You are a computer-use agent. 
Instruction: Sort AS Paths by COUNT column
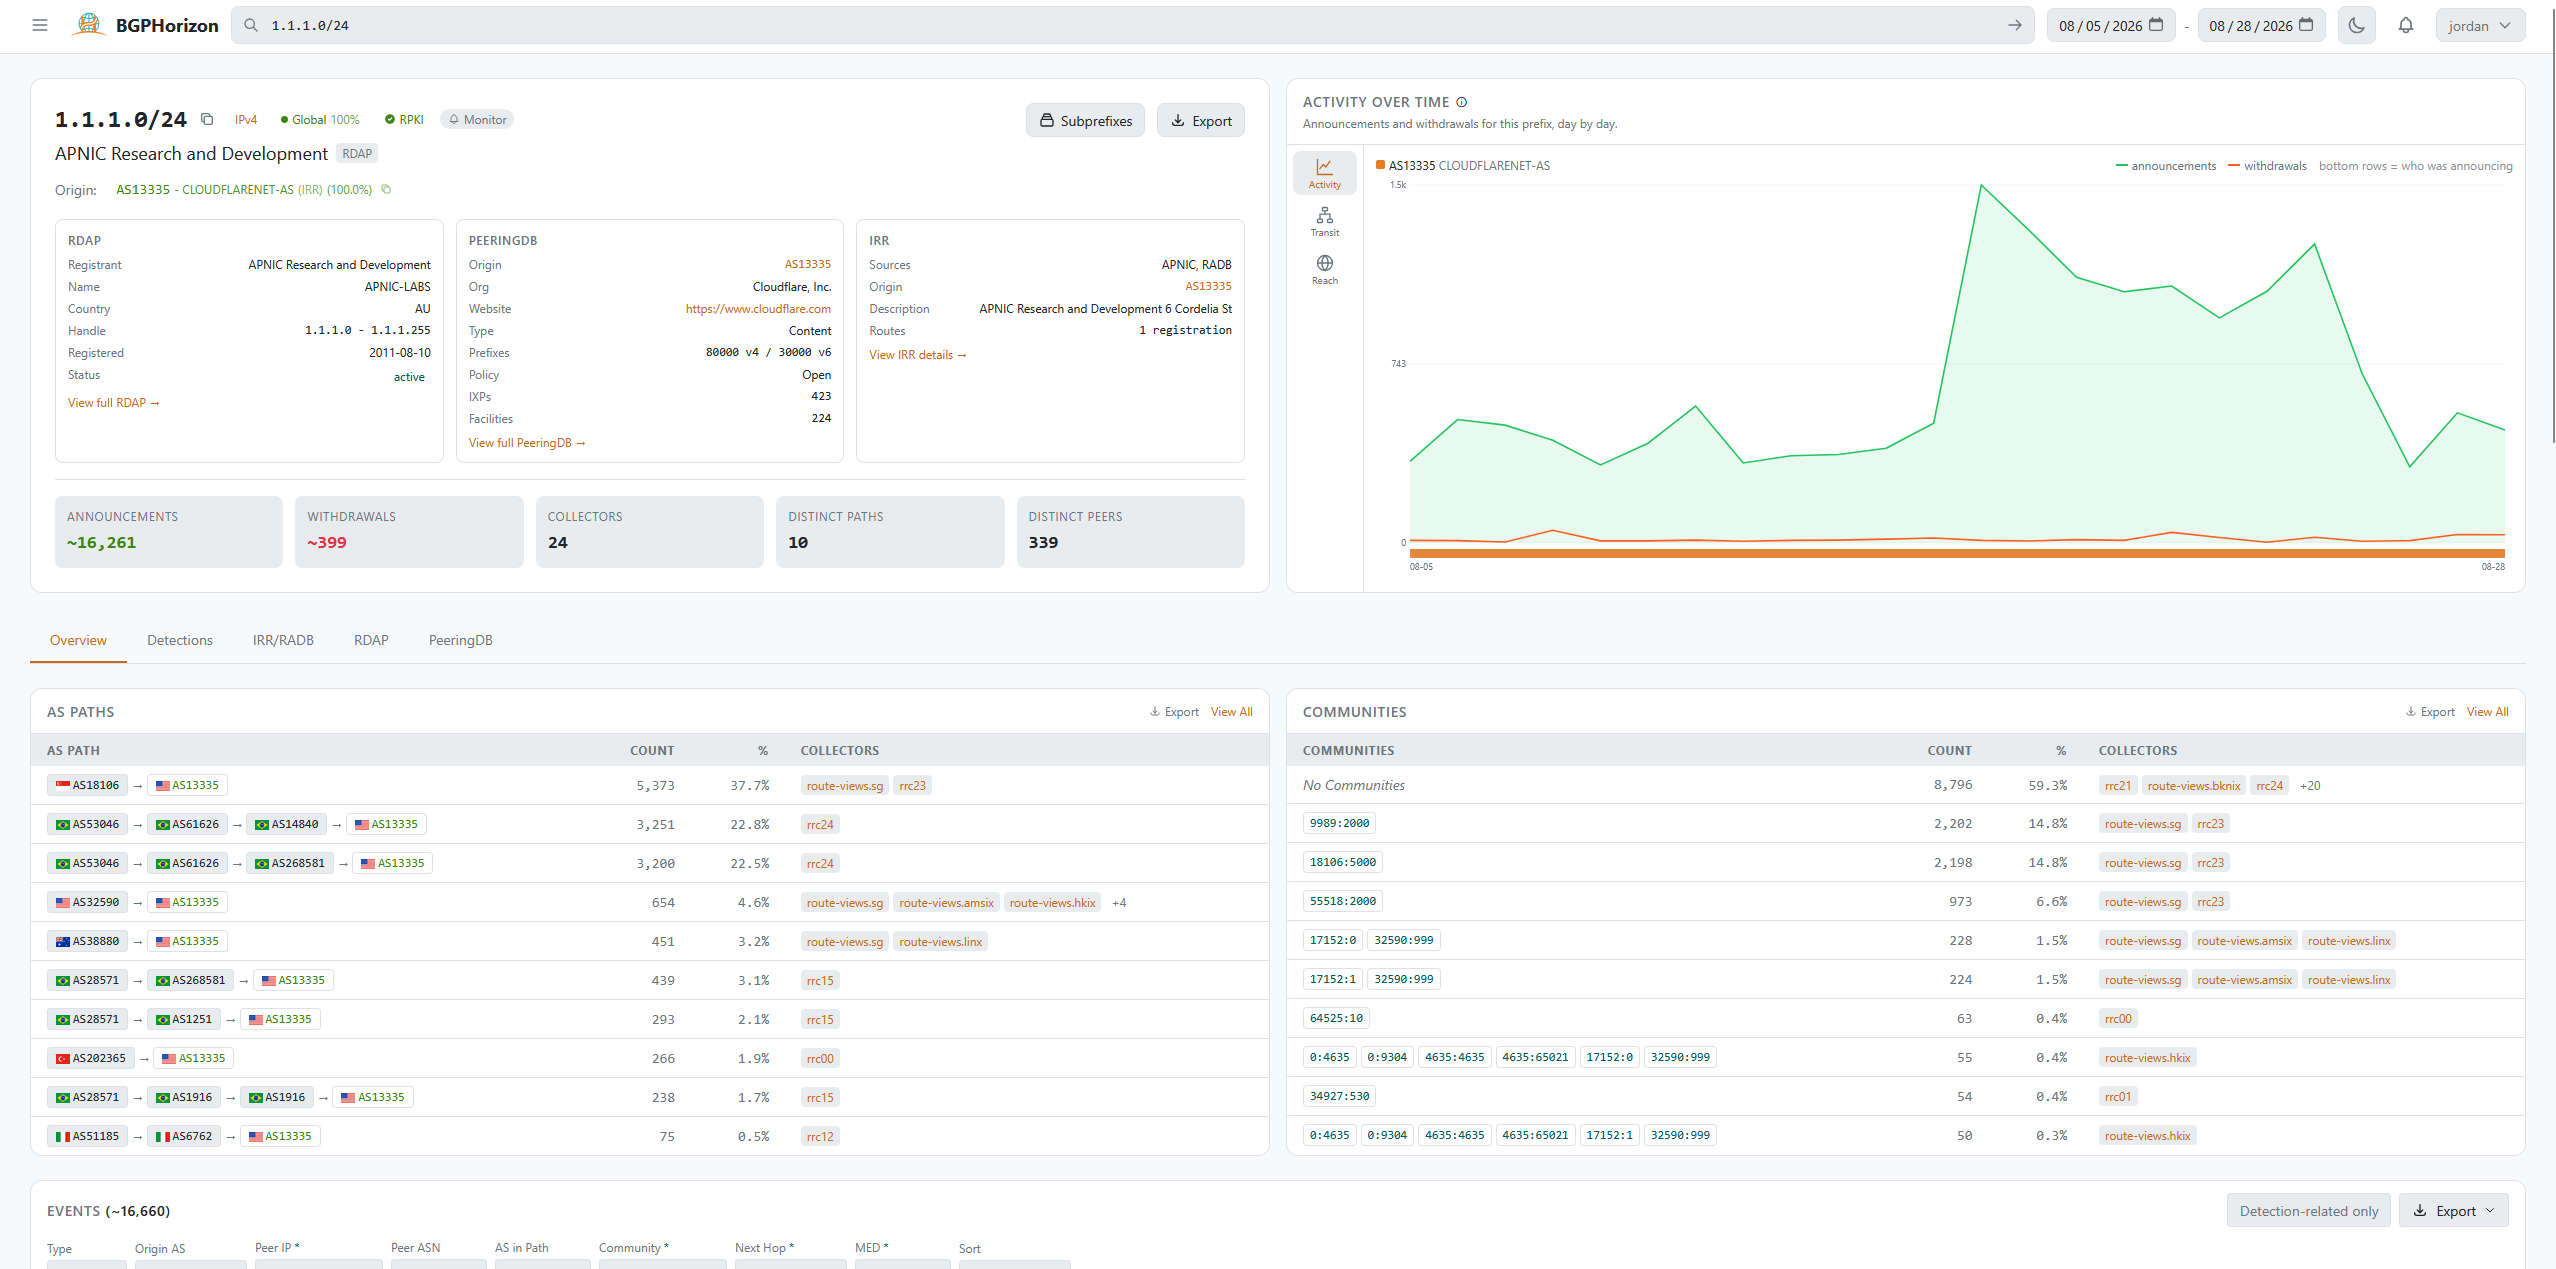pos(652,750)
